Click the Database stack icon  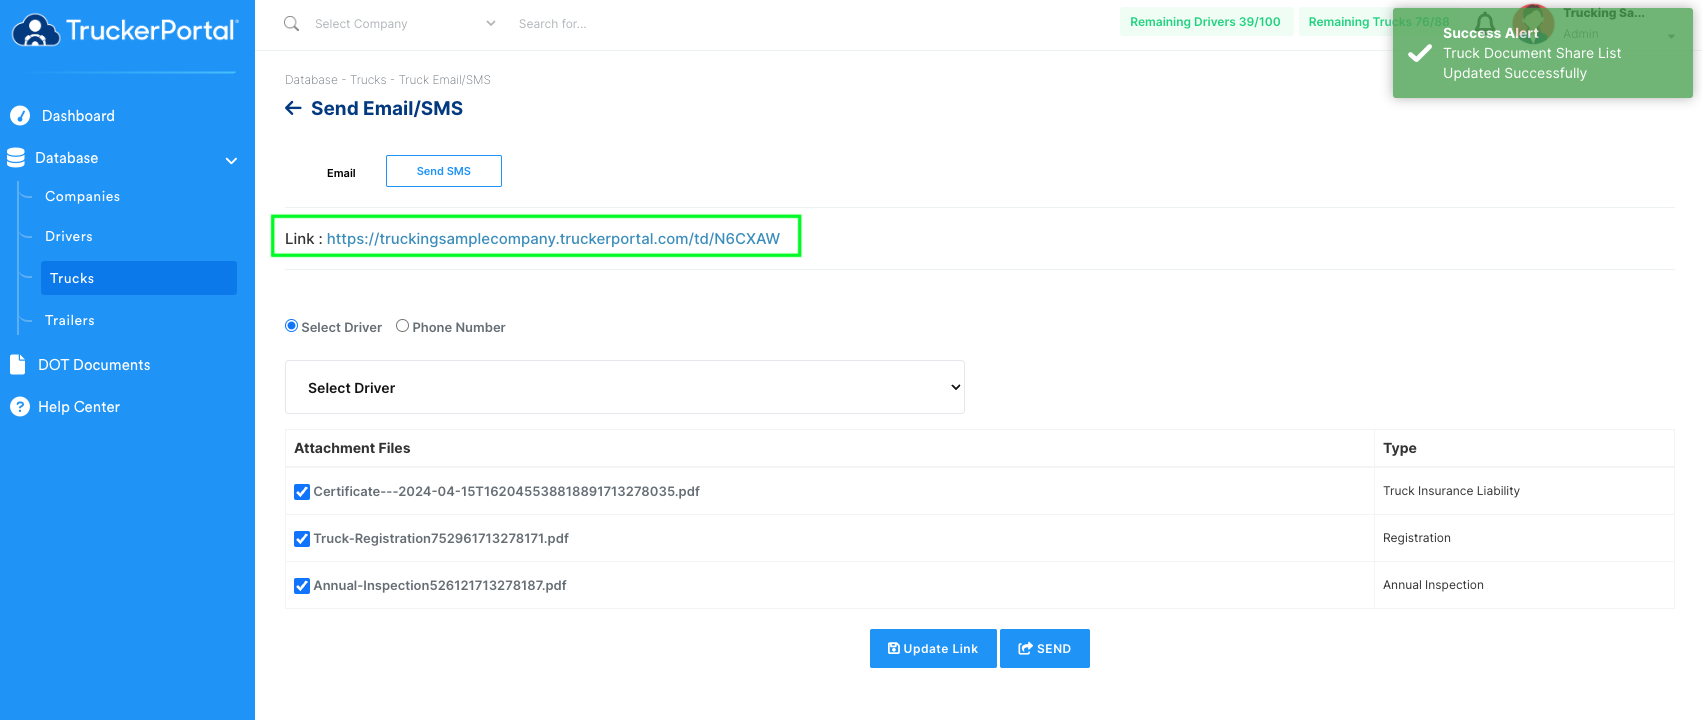pyautogui.click(x=16, y=158)
